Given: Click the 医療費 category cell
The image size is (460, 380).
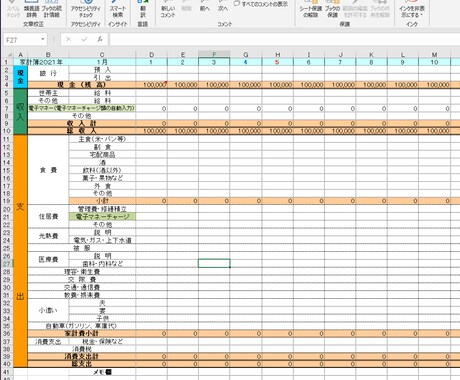Looking at the screenshot, I should 48,260.
